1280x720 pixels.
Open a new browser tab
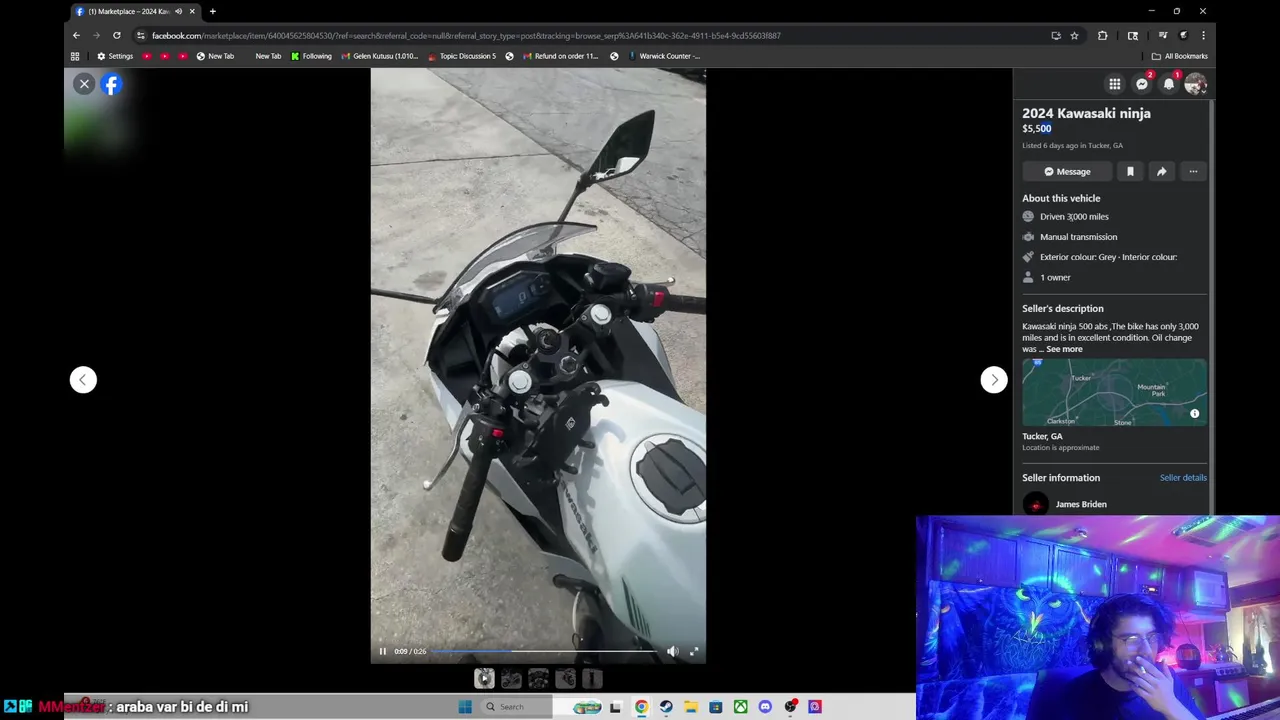pyautogui.click(x=213, y=11)
